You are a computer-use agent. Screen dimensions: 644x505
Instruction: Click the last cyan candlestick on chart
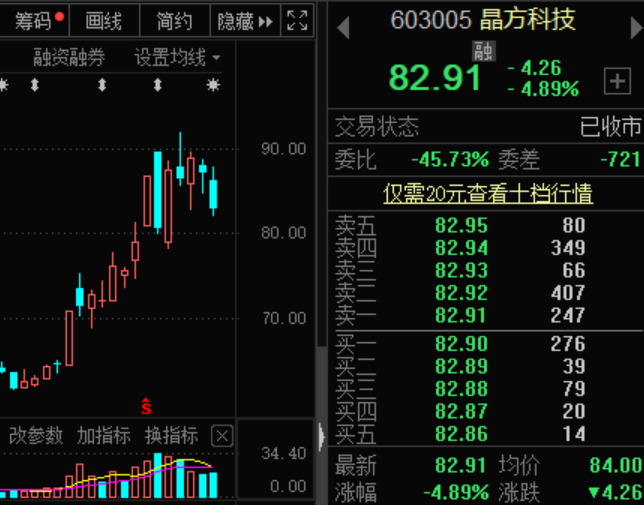(213, 194)
